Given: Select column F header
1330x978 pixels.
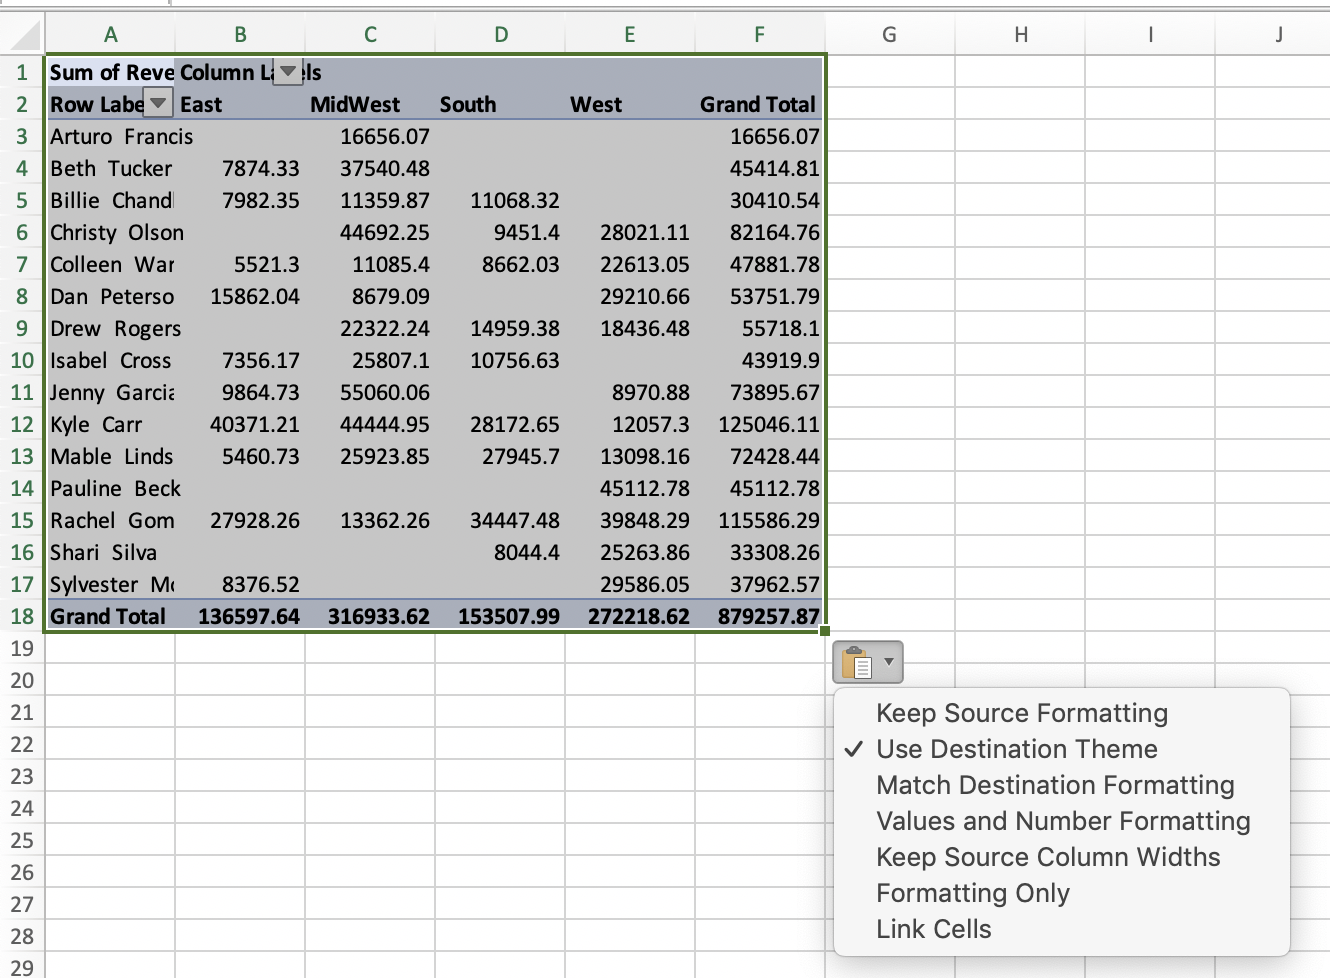Looking at the screenshot, I should coord(760,34).
